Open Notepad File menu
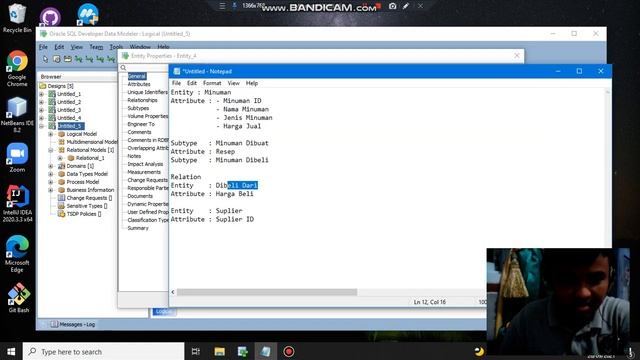The width and height of the screenshot is (640, 360). pyautogui.click(x=176, y=83)
